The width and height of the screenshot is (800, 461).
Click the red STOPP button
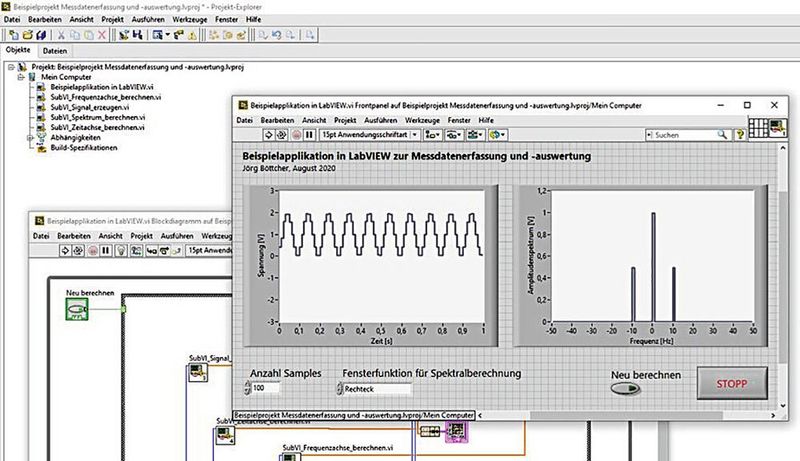click(732, 383)
